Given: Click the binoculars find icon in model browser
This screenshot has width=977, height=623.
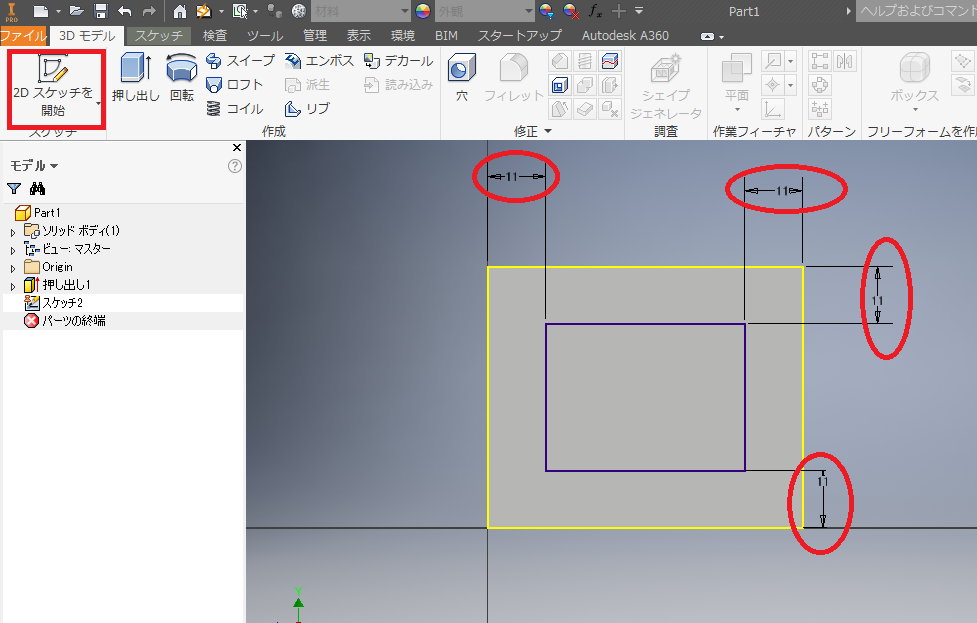Looking at the screenshot, I should pyautogui.click(x=37, y=188).
